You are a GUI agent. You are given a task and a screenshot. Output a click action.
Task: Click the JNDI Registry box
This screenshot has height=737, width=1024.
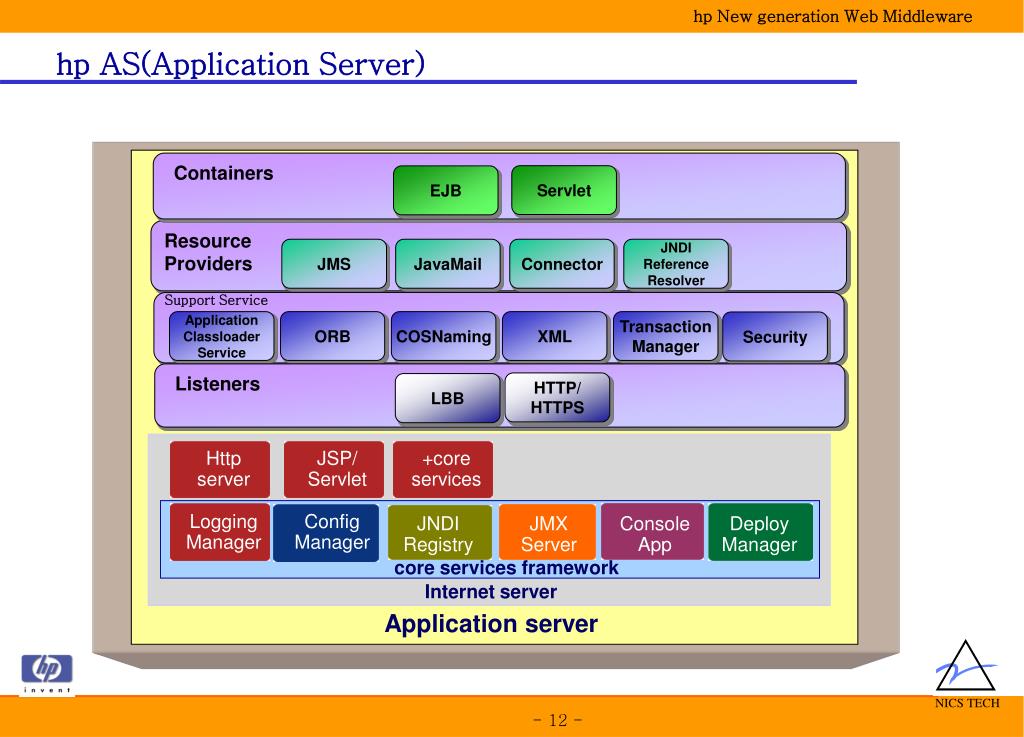pyautogui.click(x=440, y=532)
